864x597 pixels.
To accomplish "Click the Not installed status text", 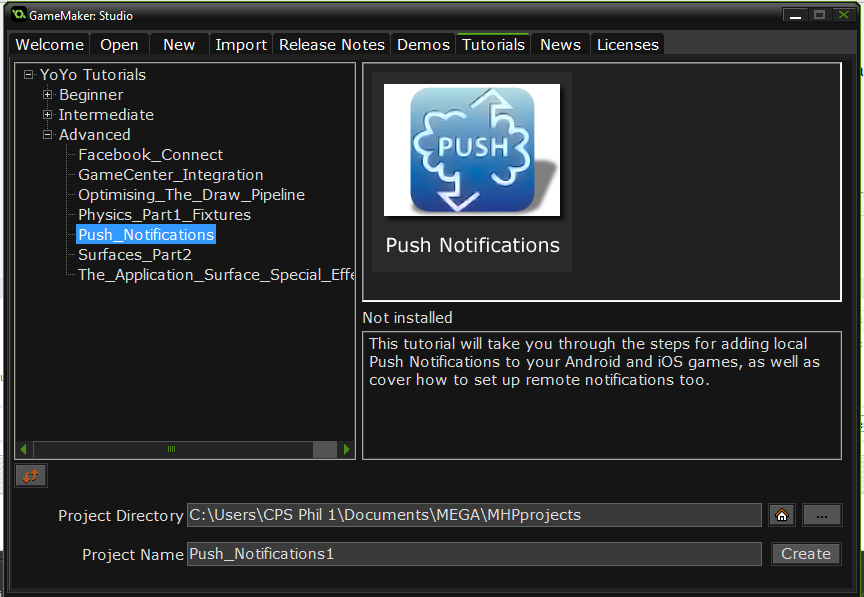I will [x=407, y=318].
